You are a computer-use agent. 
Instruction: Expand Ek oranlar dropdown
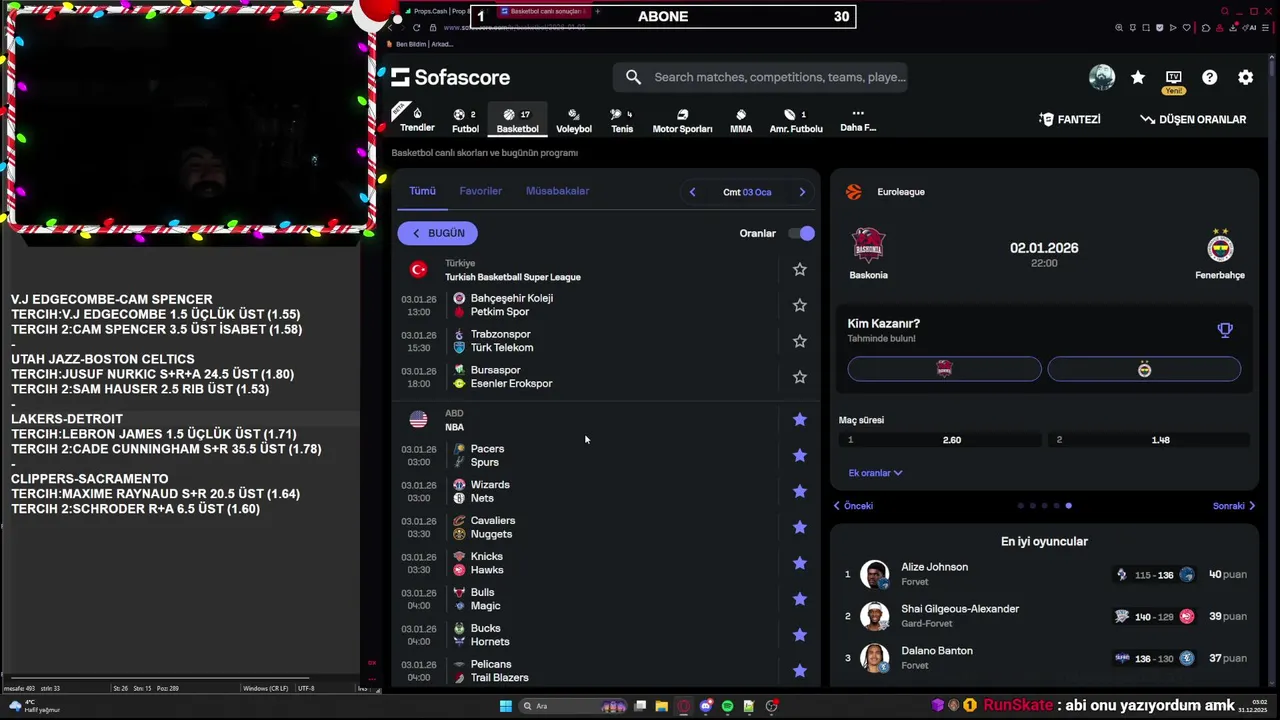(x=875, y=473)
